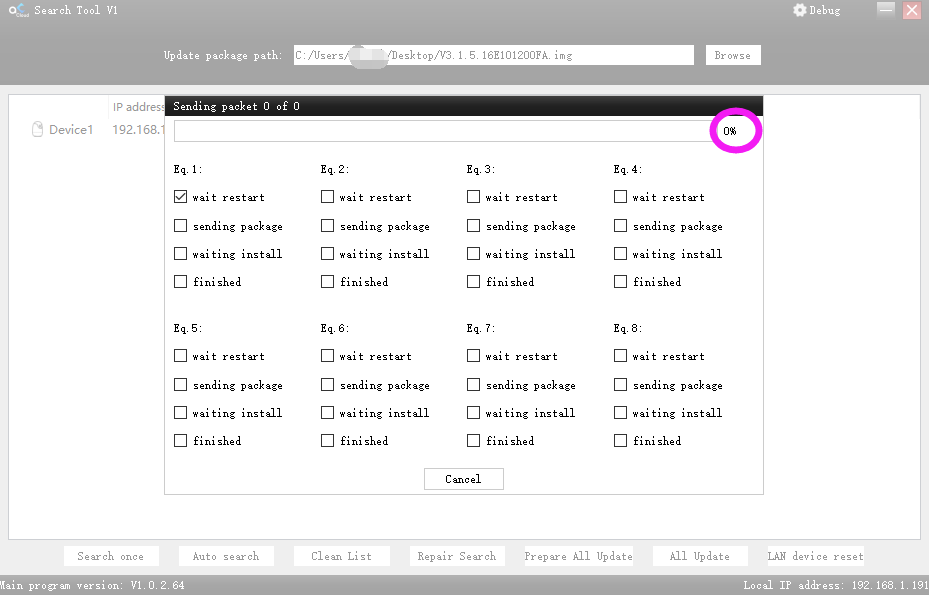929x595 pixels.
Task: Cancel the packet sending dialog
Action: 463,479
